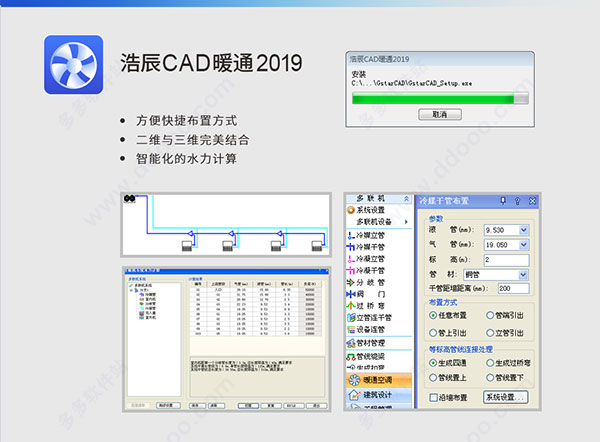
Task: Click 取消 to cancel the installation
Action: click(x=440, y=114)
